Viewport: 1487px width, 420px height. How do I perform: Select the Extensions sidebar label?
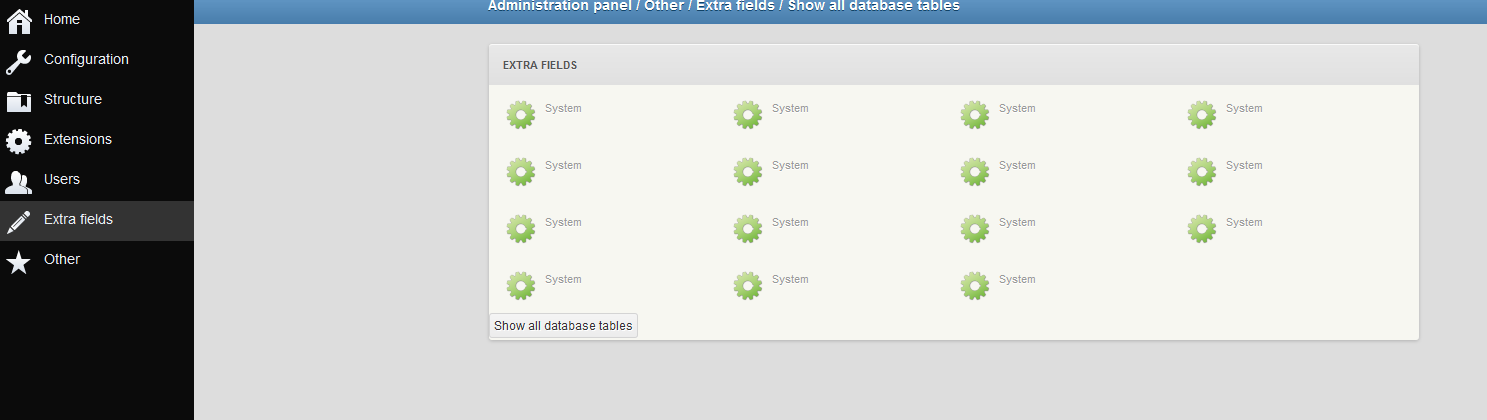tap(78, 139)
